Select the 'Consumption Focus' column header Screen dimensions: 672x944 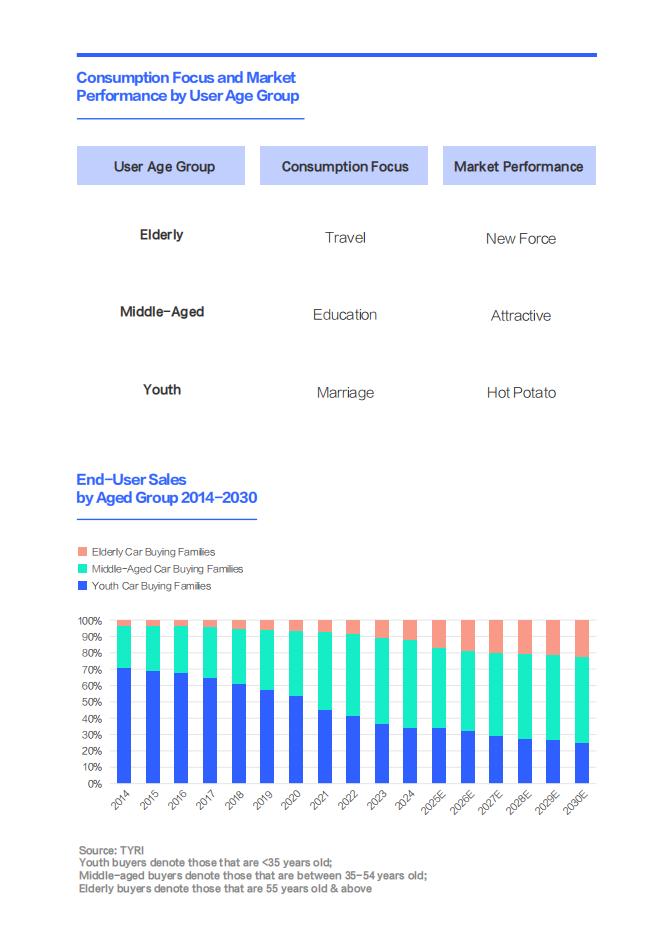[x=344, y=166]
